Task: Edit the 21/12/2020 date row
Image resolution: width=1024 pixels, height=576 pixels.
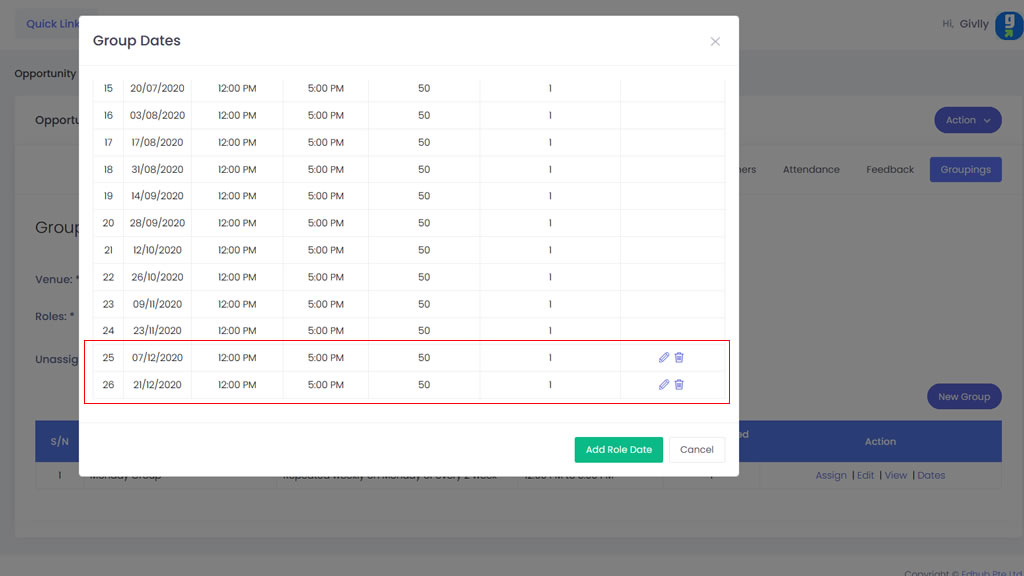Action: pos(663,385)
